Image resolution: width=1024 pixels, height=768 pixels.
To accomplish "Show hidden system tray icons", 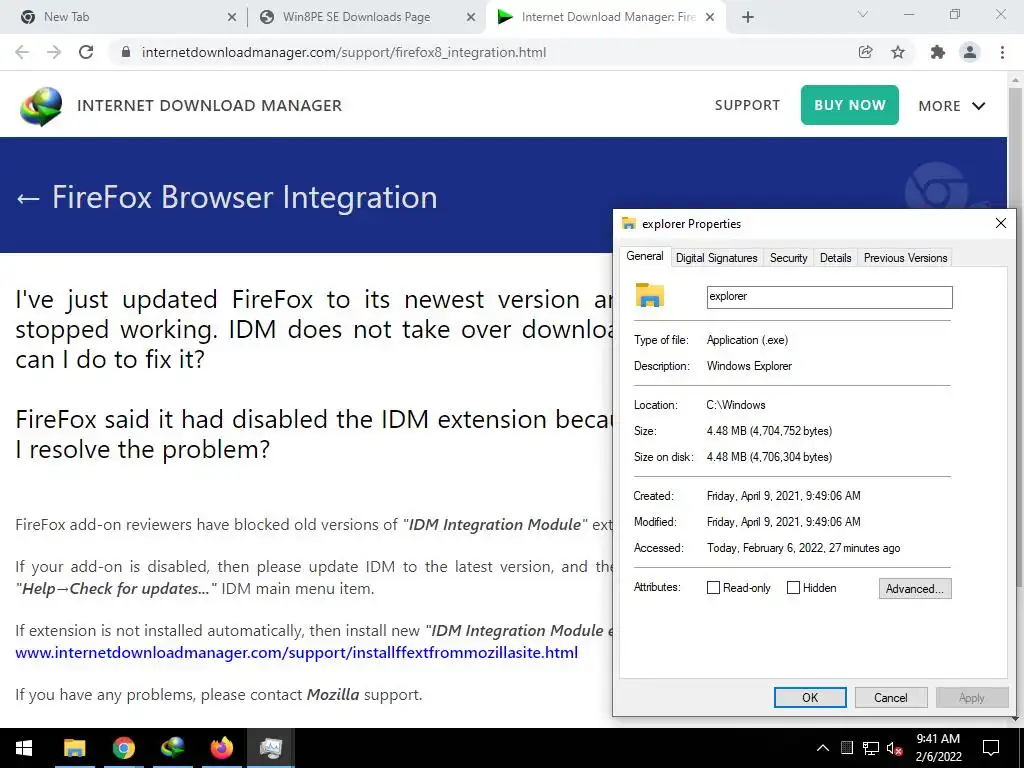I will (823, 748).
